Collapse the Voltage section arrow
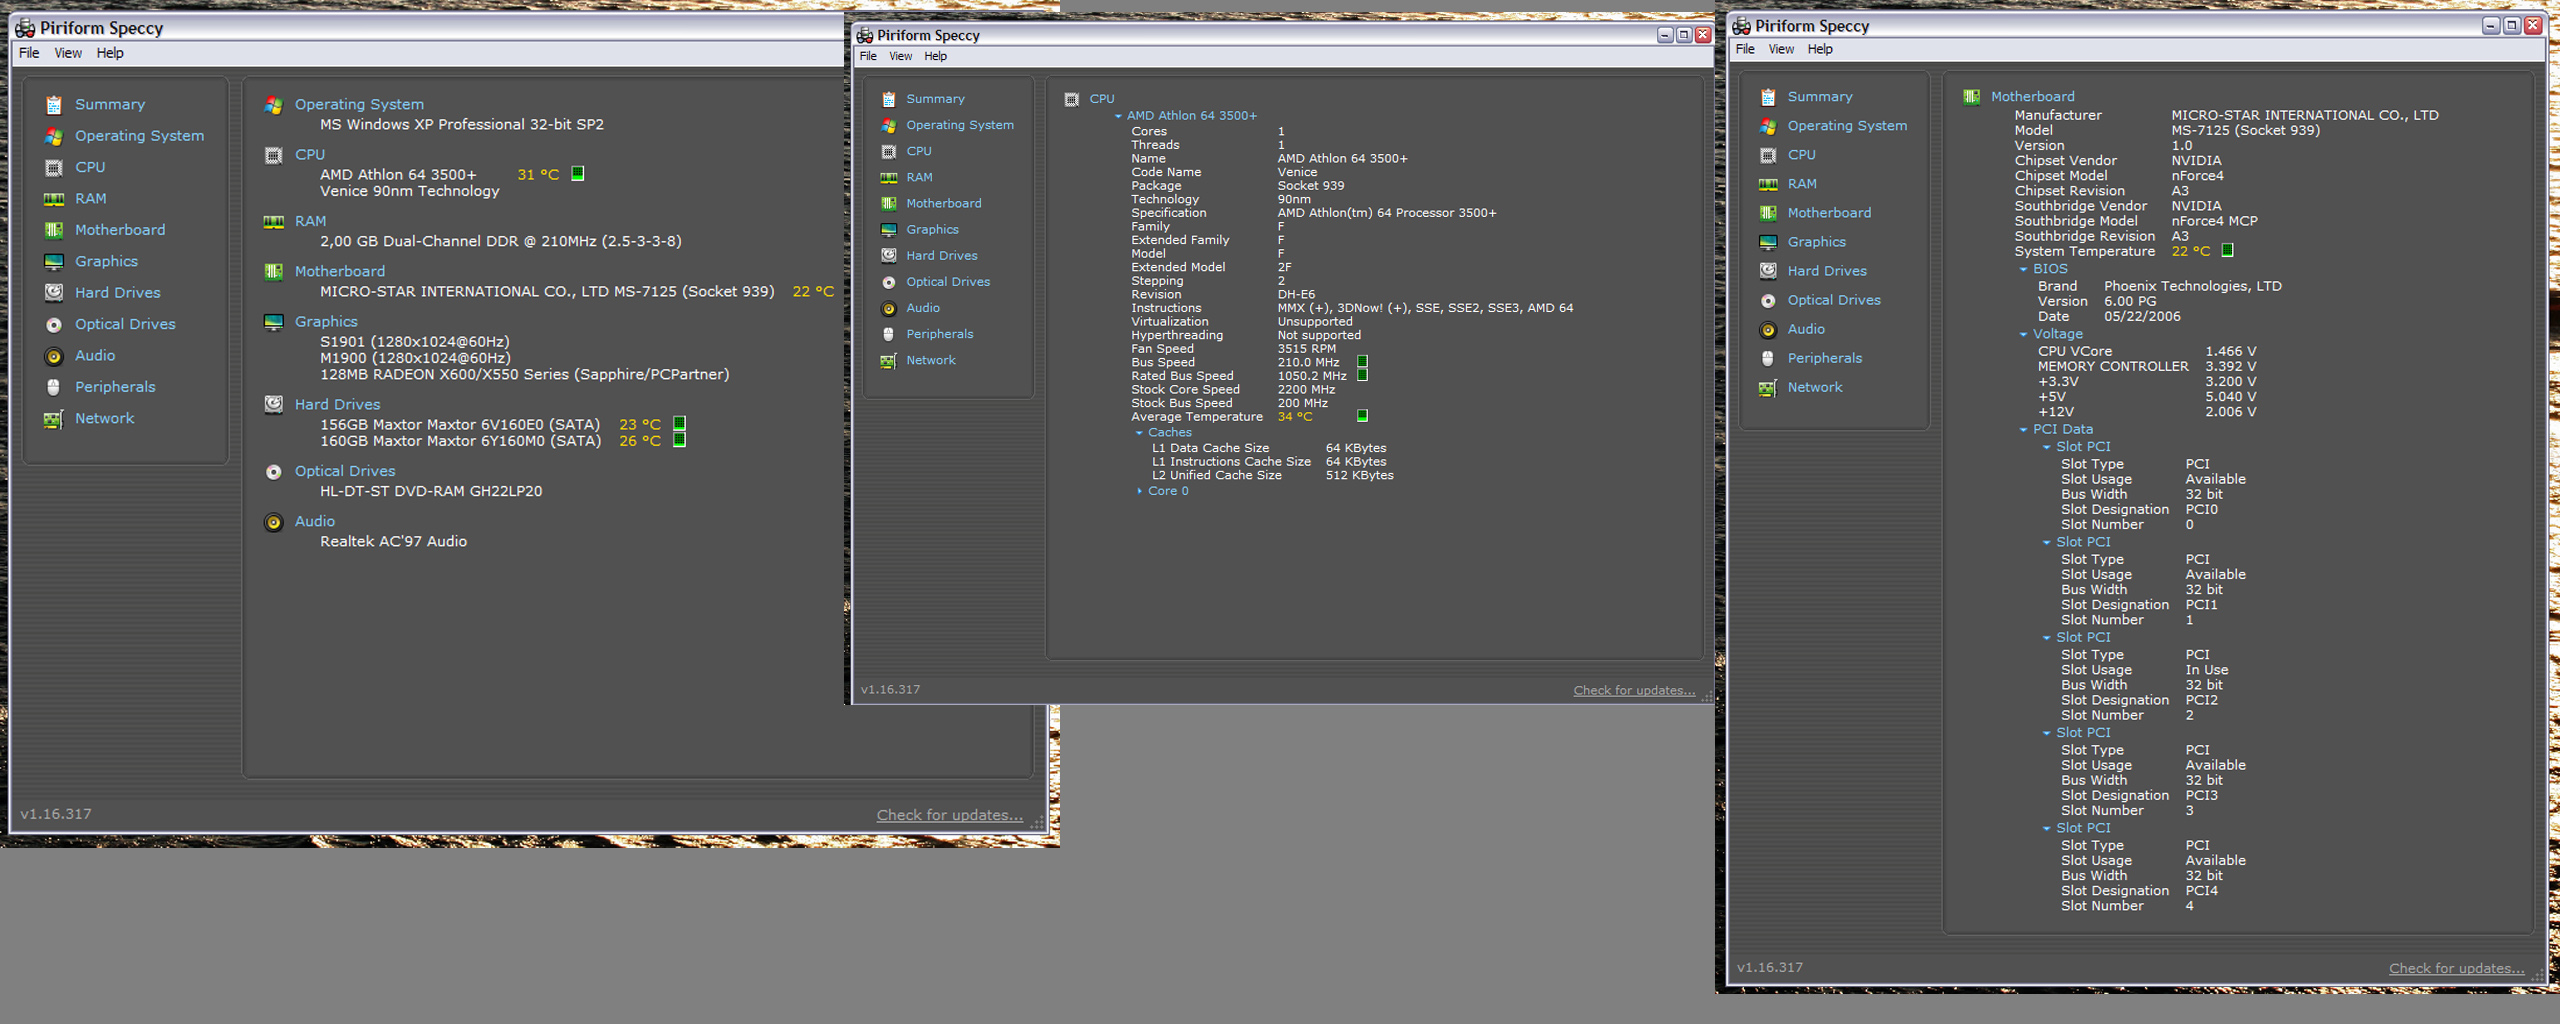Screen dimensions: 2560x1024 pos(2023,335)
